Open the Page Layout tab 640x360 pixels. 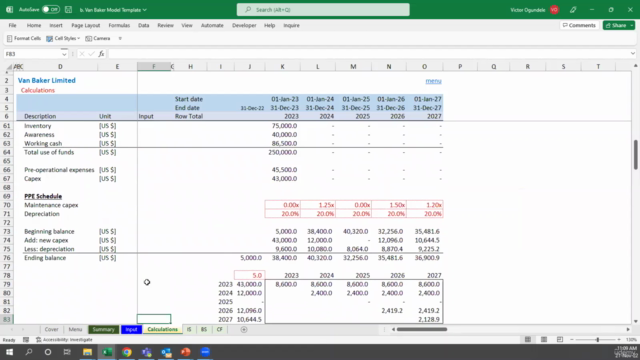(x=86, y=25)
